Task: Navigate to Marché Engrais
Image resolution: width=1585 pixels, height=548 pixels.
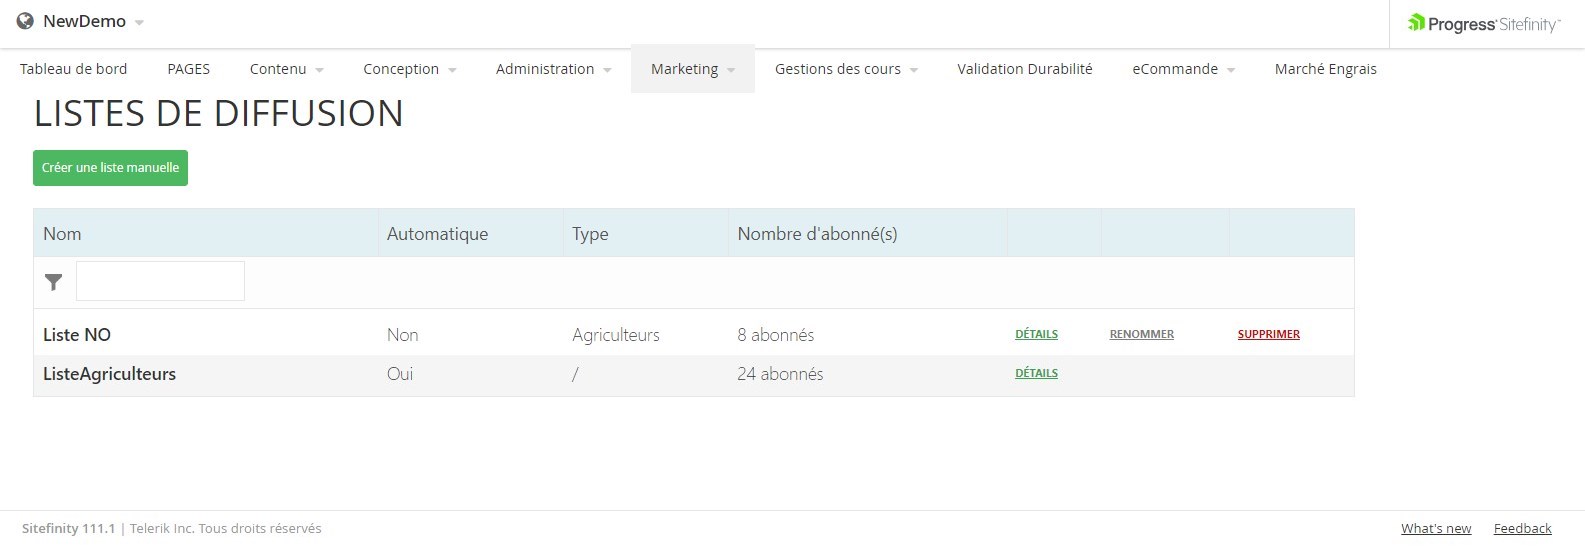Action: (x=1325, y=69)
